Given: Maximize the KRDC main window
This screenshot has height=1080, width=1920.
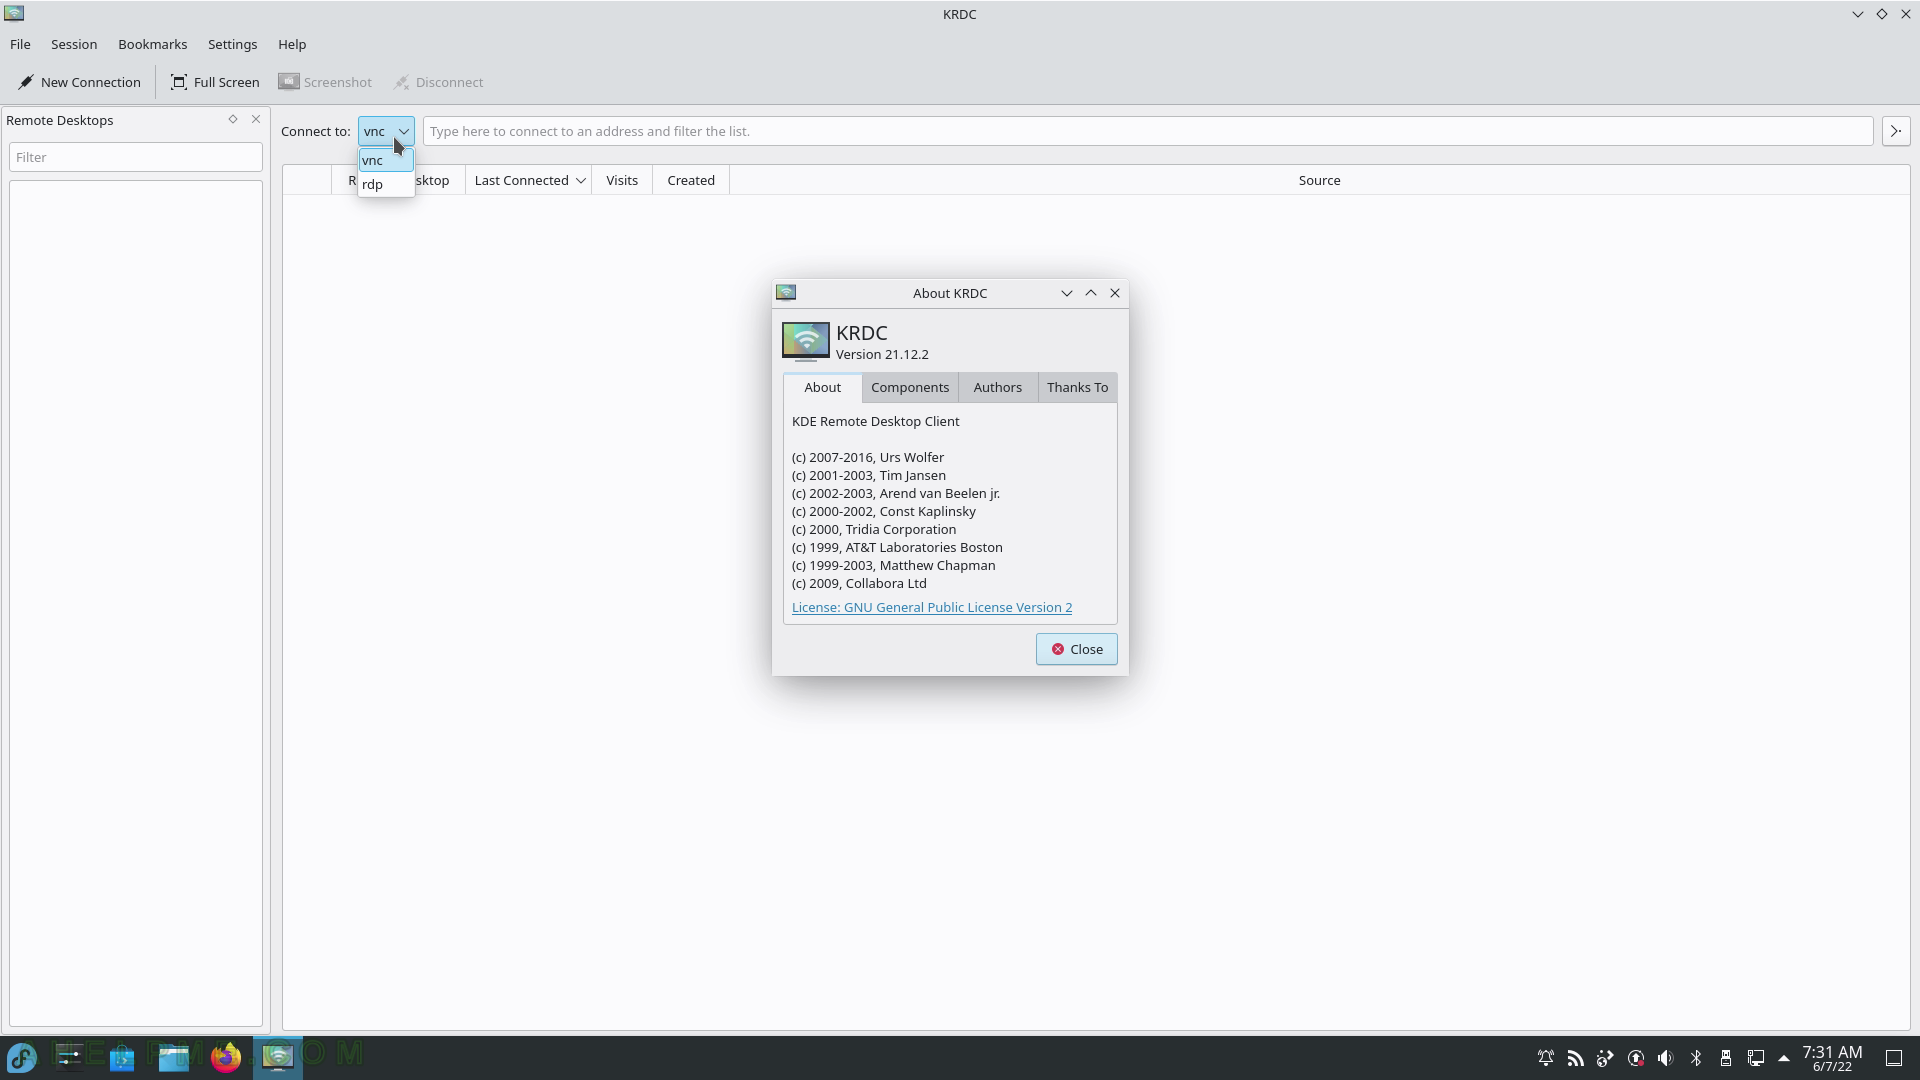Looking at the screenshot, I should click(x=1882, y=14).
